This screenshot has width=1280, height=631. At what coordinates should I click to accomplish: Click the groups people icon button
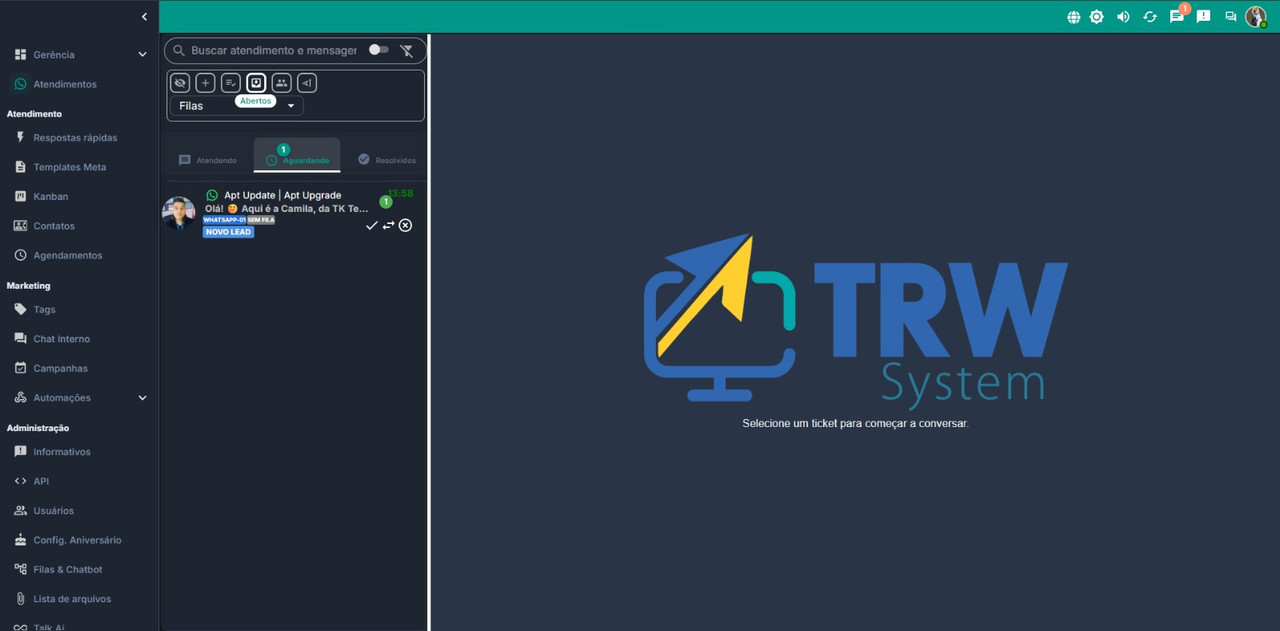pyautogui.click(x=282, y=83)
